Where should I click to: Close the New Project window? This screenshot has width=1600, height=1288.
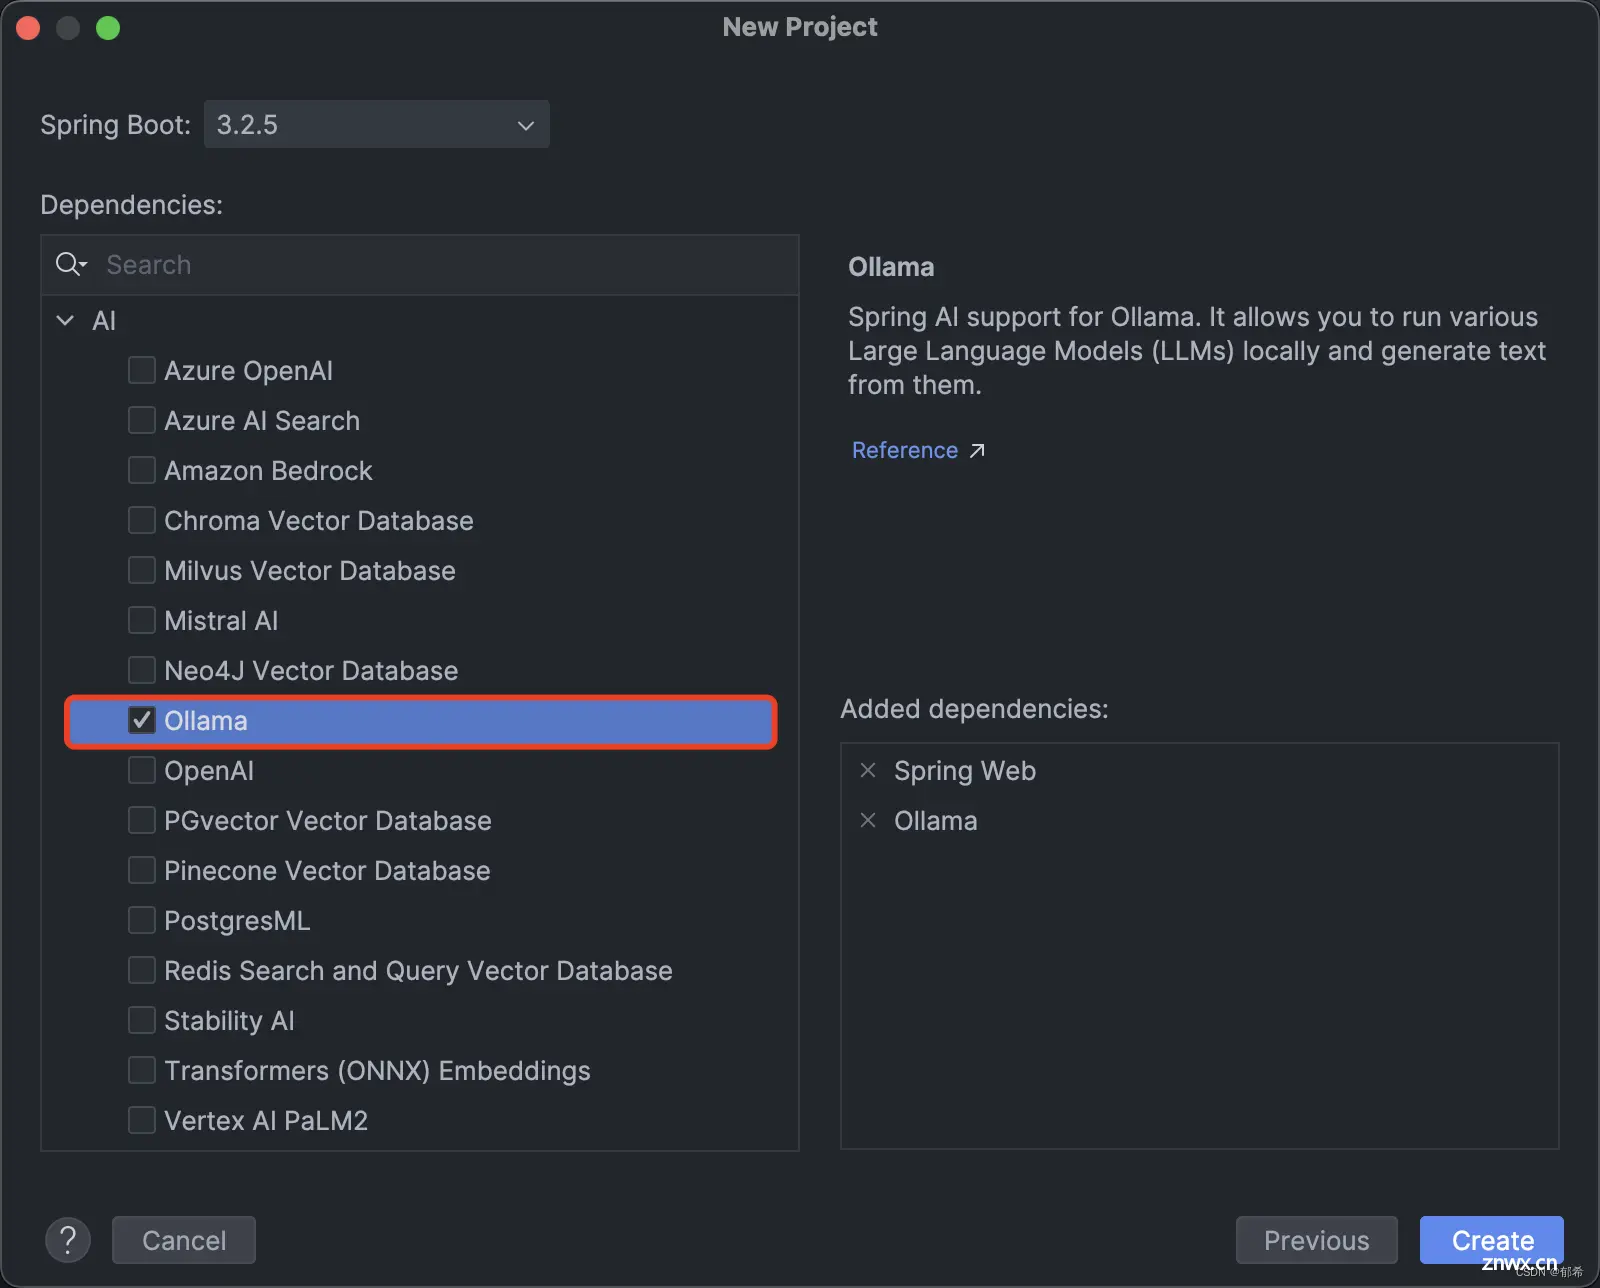(28, 28)
